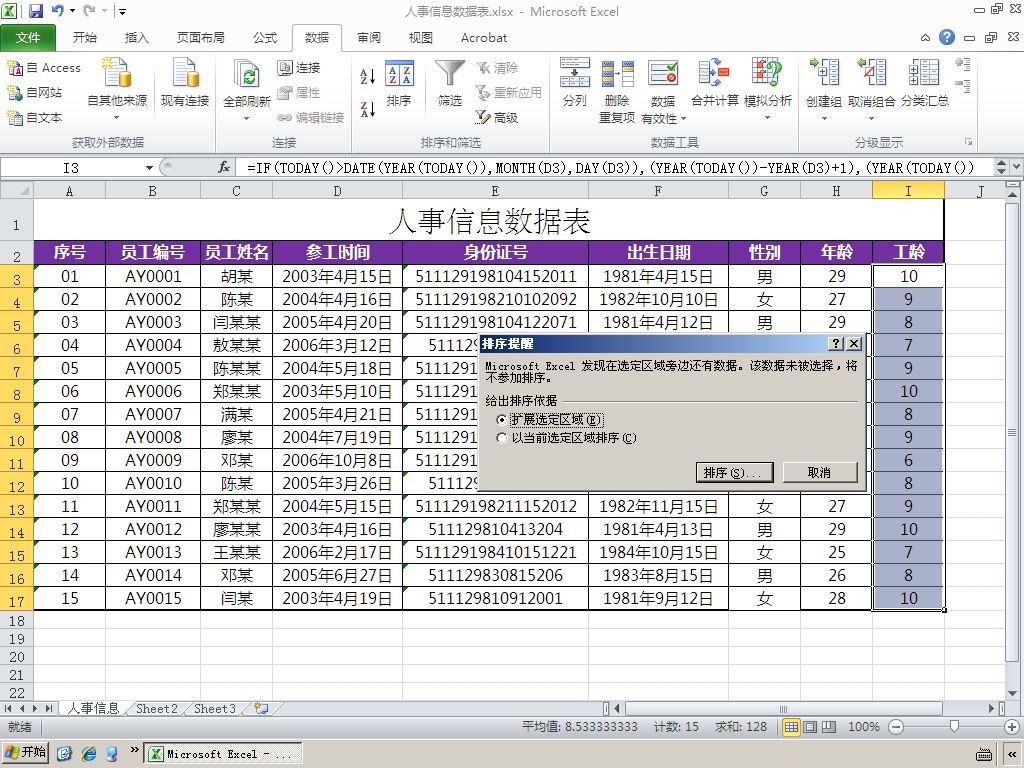1024x768 pixels.
Task: Click cell with 胡某 name
Action: [x=236, y=276]
